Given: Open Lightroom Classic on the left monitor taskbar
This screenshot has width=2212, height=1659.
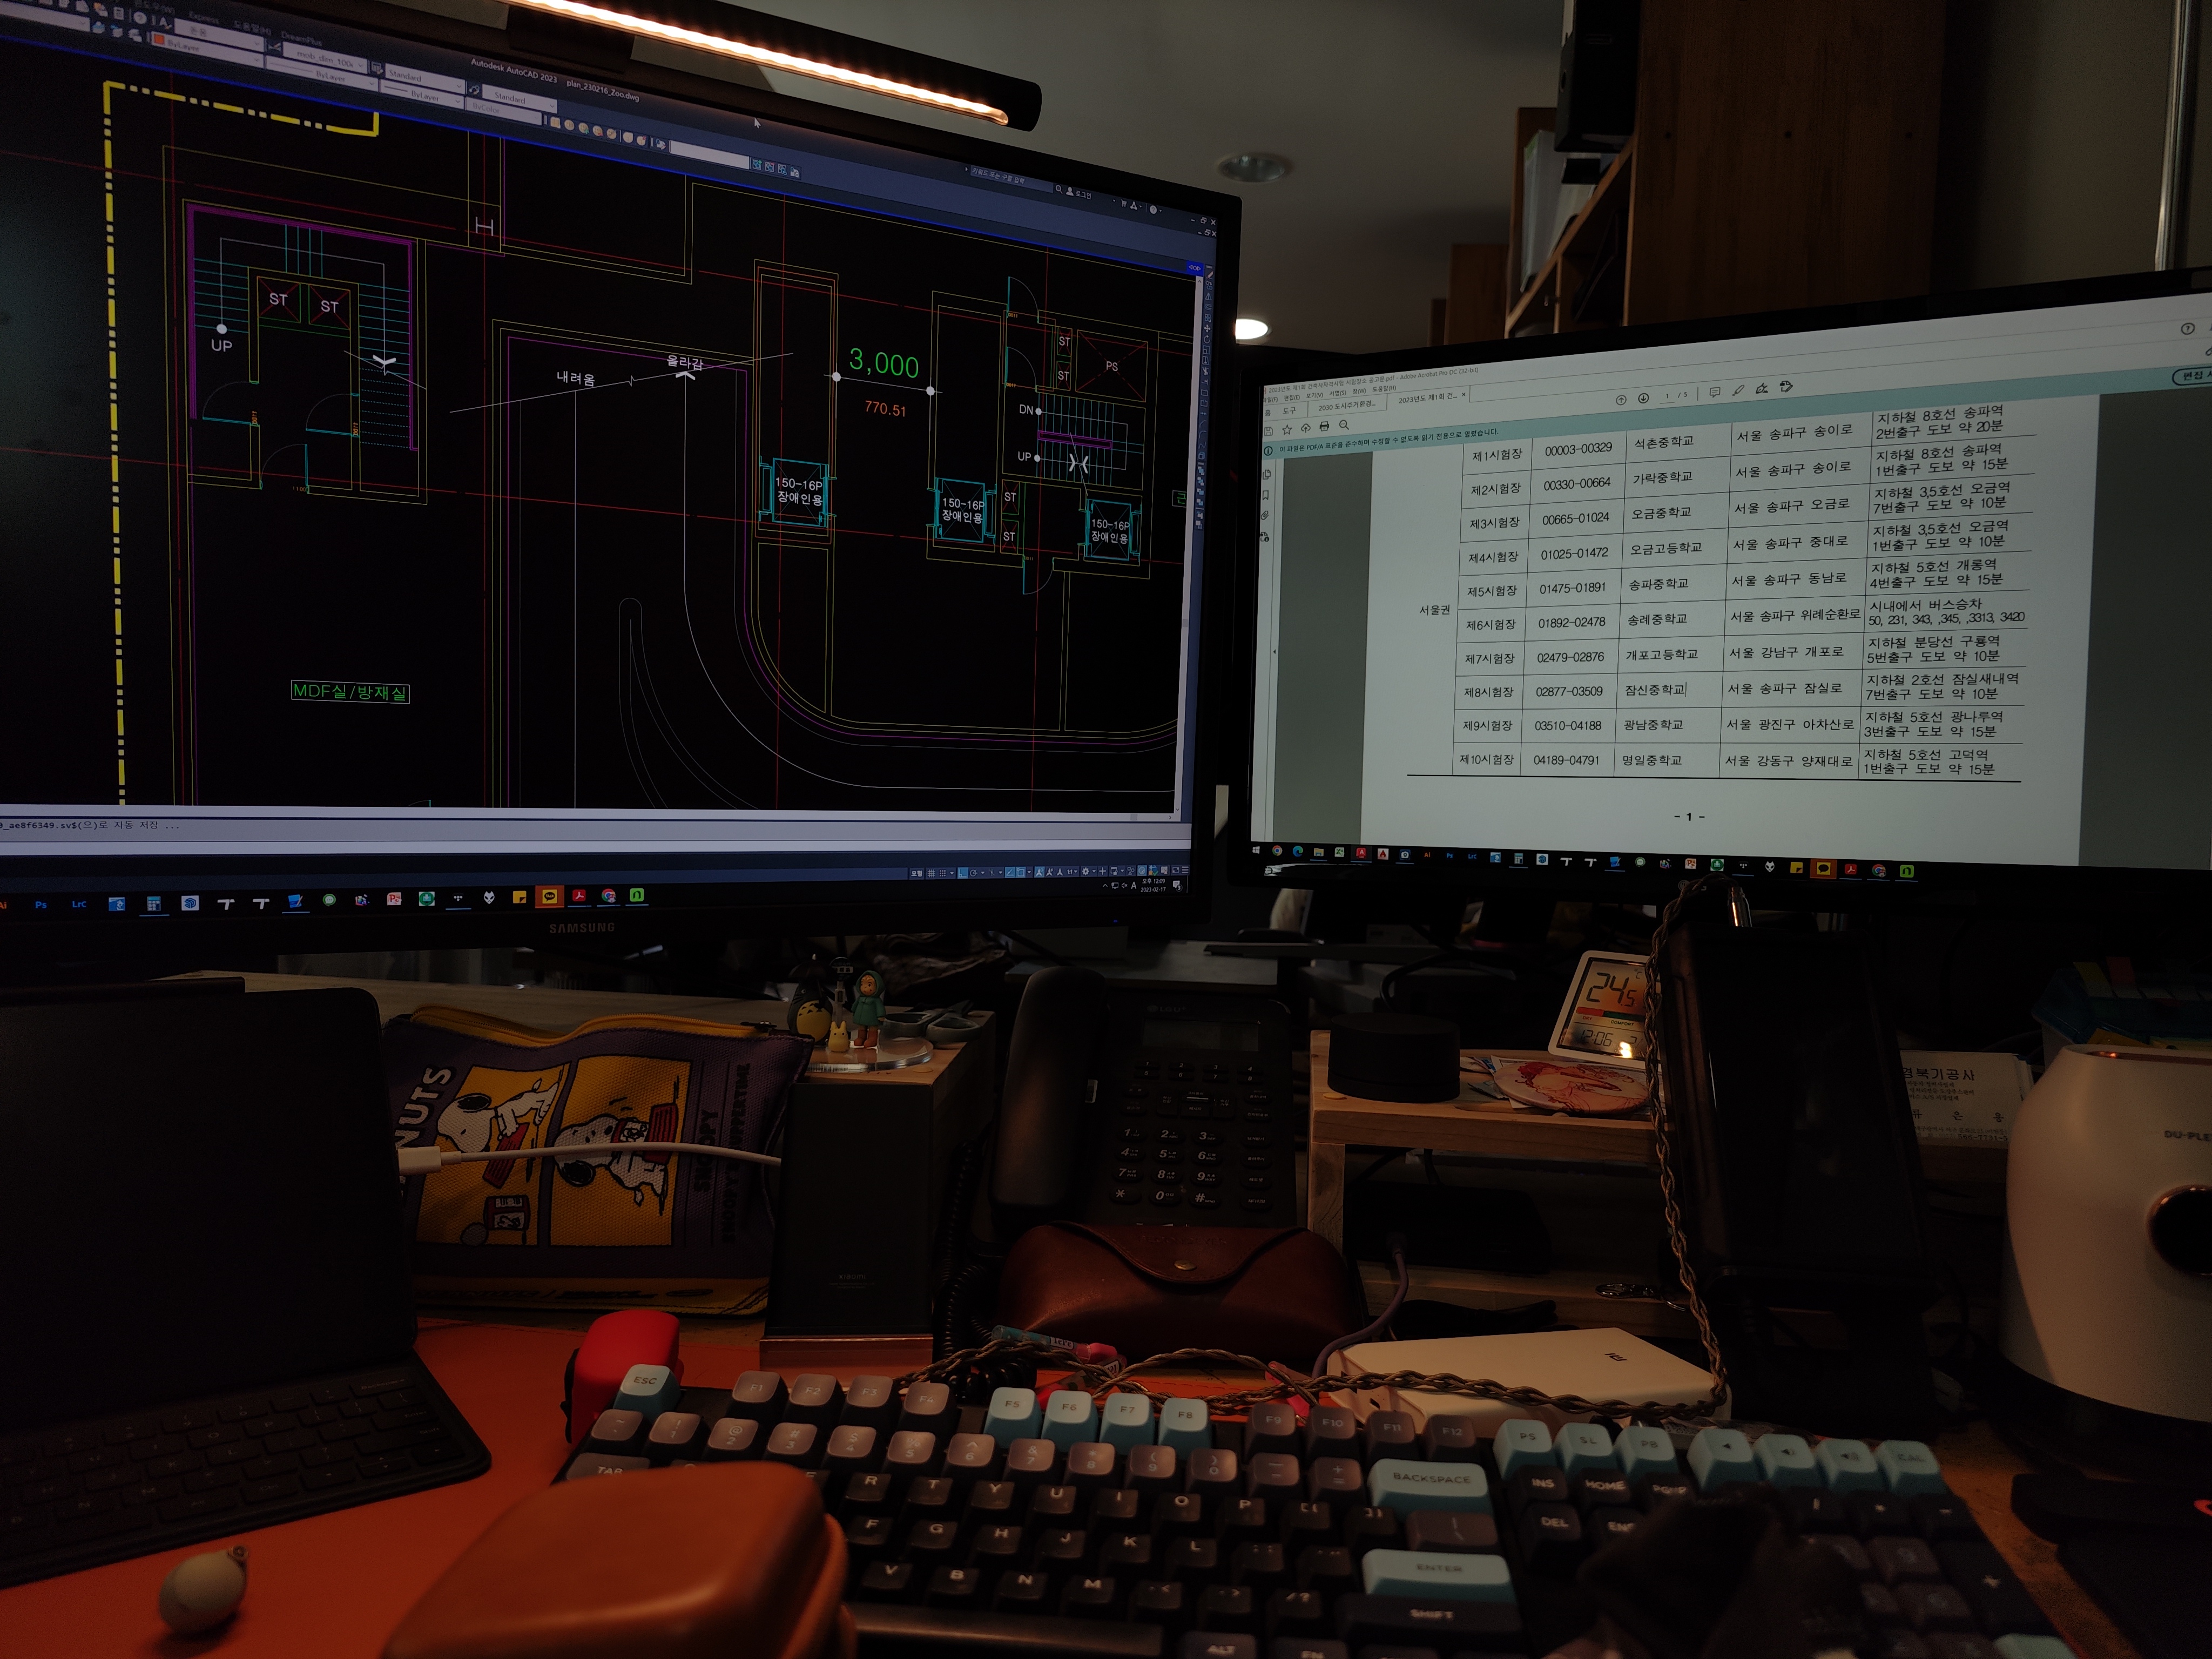Looking at the screenshot, I should (x=79, y=904).
